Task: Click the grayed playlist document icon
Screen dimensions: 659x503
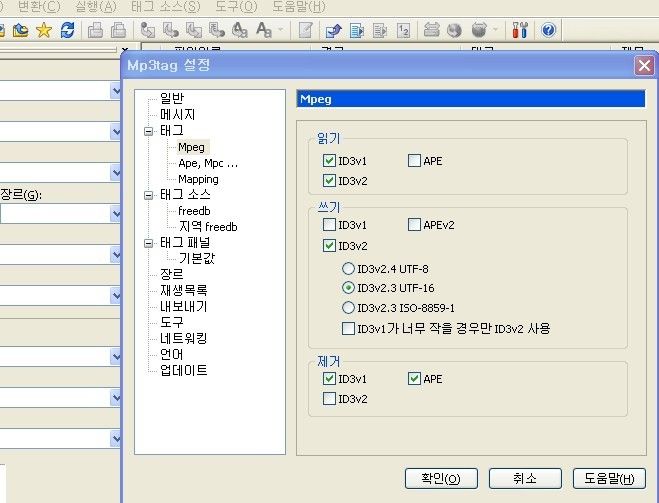Action: click(380, 30)
